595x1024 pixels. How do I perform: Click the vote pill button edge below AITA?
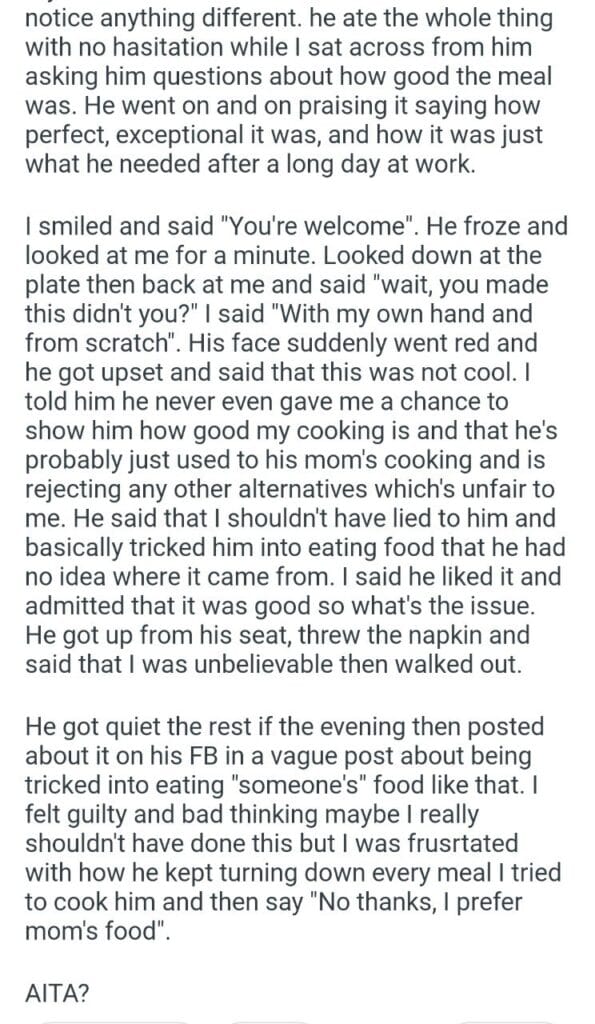[x=114, y=1022]
